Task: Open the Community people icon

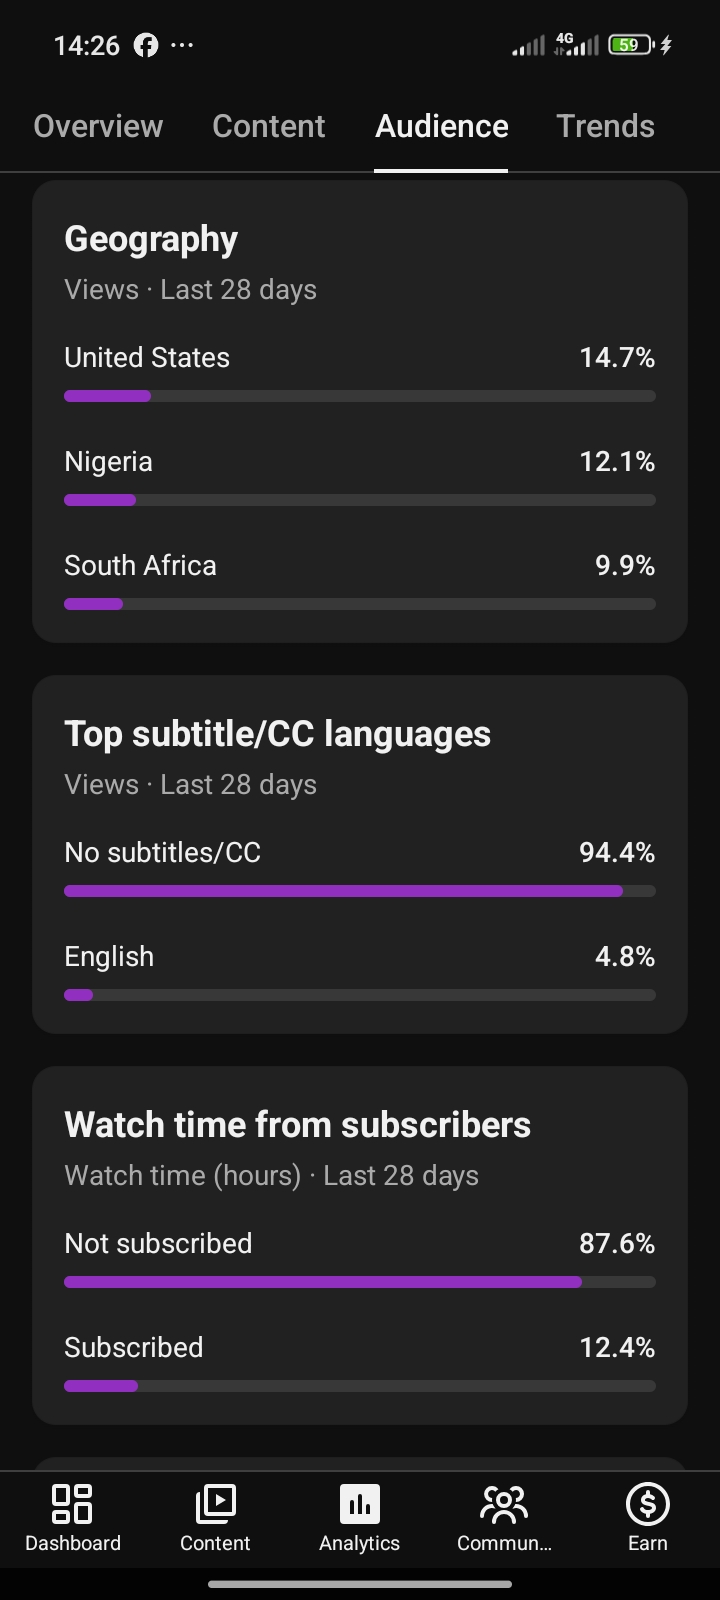Action: coord(504,1504)
